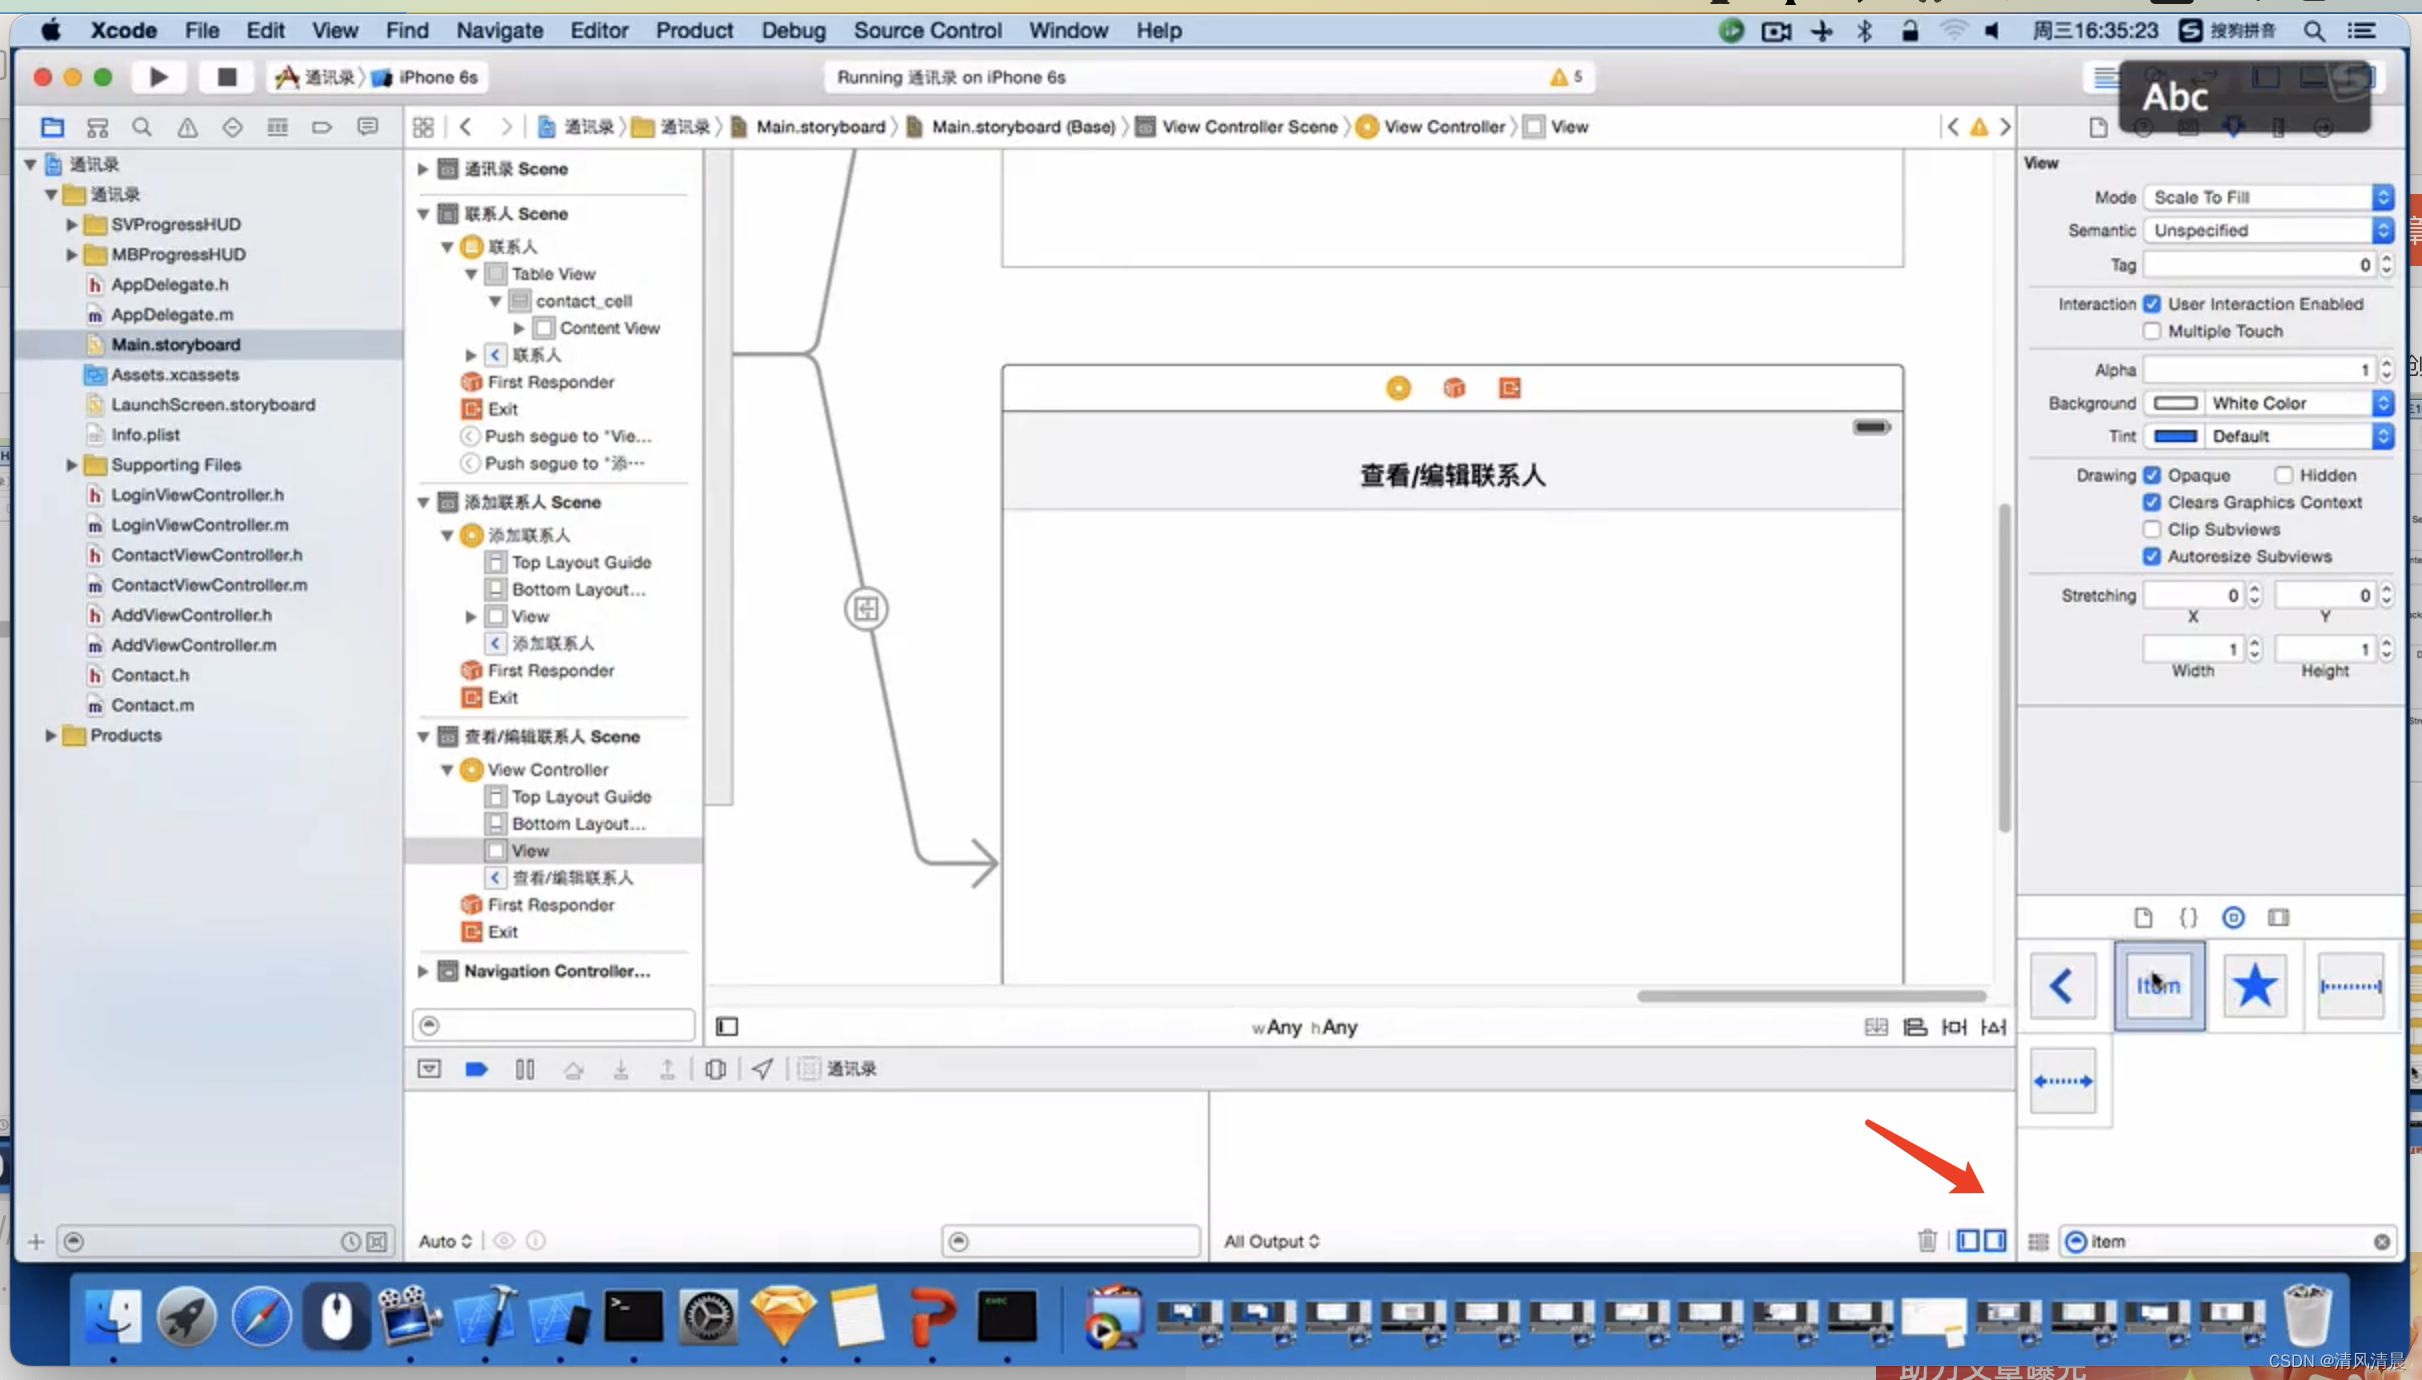Open the Align constraints tool
Image resolution: width=2422 pixels, height=1380 pixels.
[1915, 1027]
